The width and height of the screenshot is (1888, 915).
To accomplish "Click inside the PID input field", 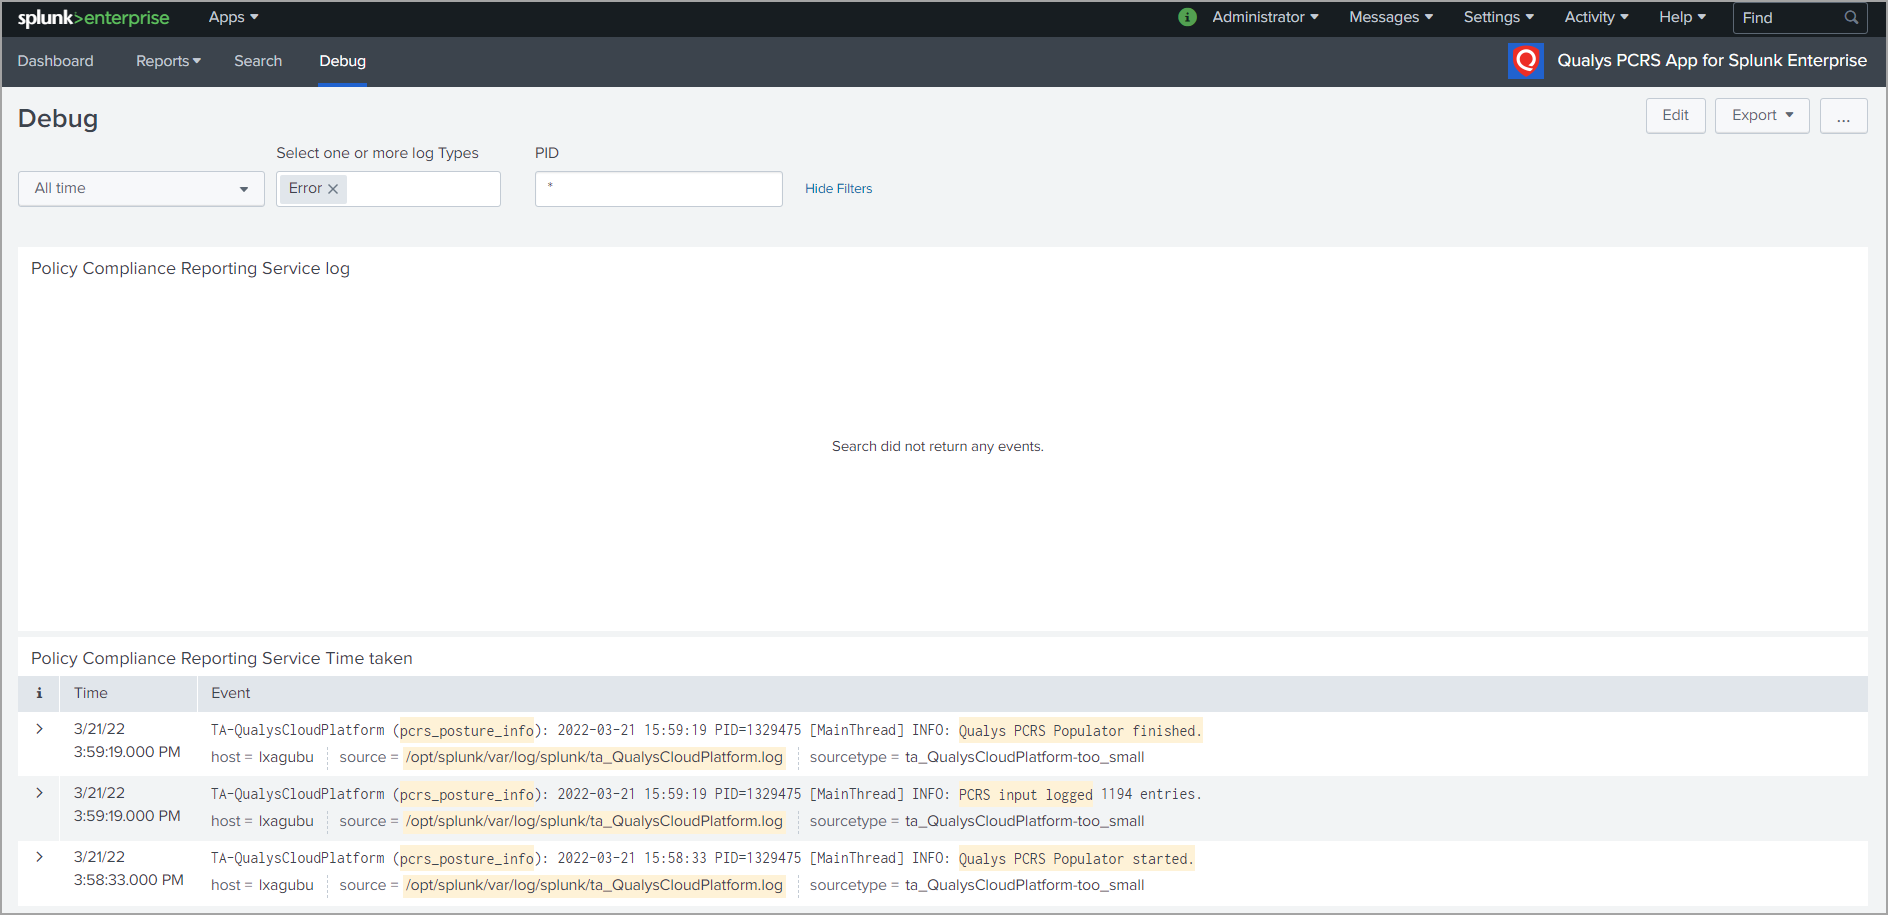I will (x=659, y=188).
